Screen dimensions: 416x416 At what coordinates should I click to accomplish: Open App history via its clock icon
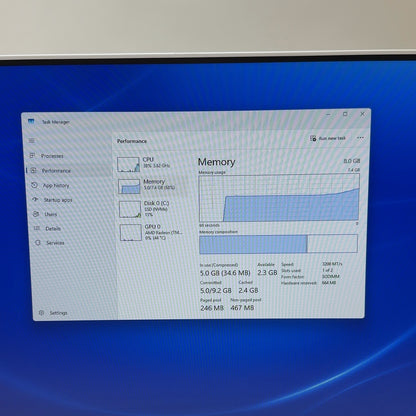34,185
